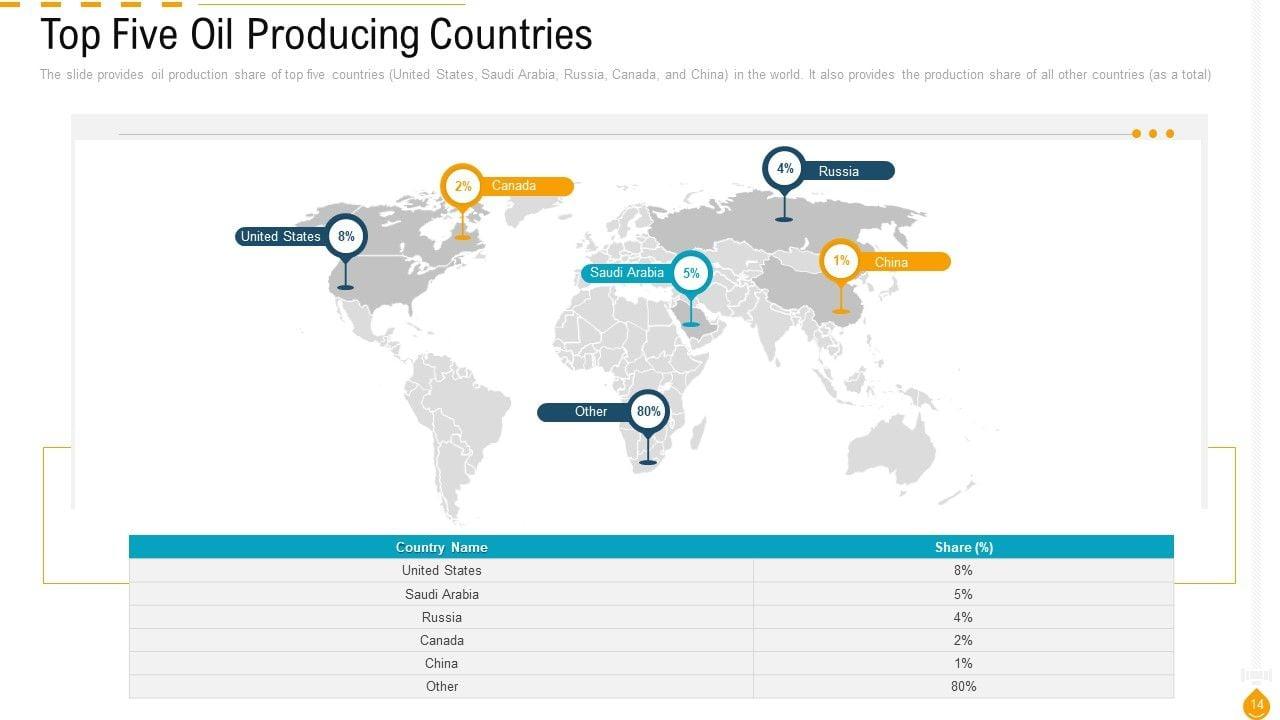Select the Saudi Arabia label on map
Image resolution: width=1280 pixels, height=720 pixels.
pos(627,273)
